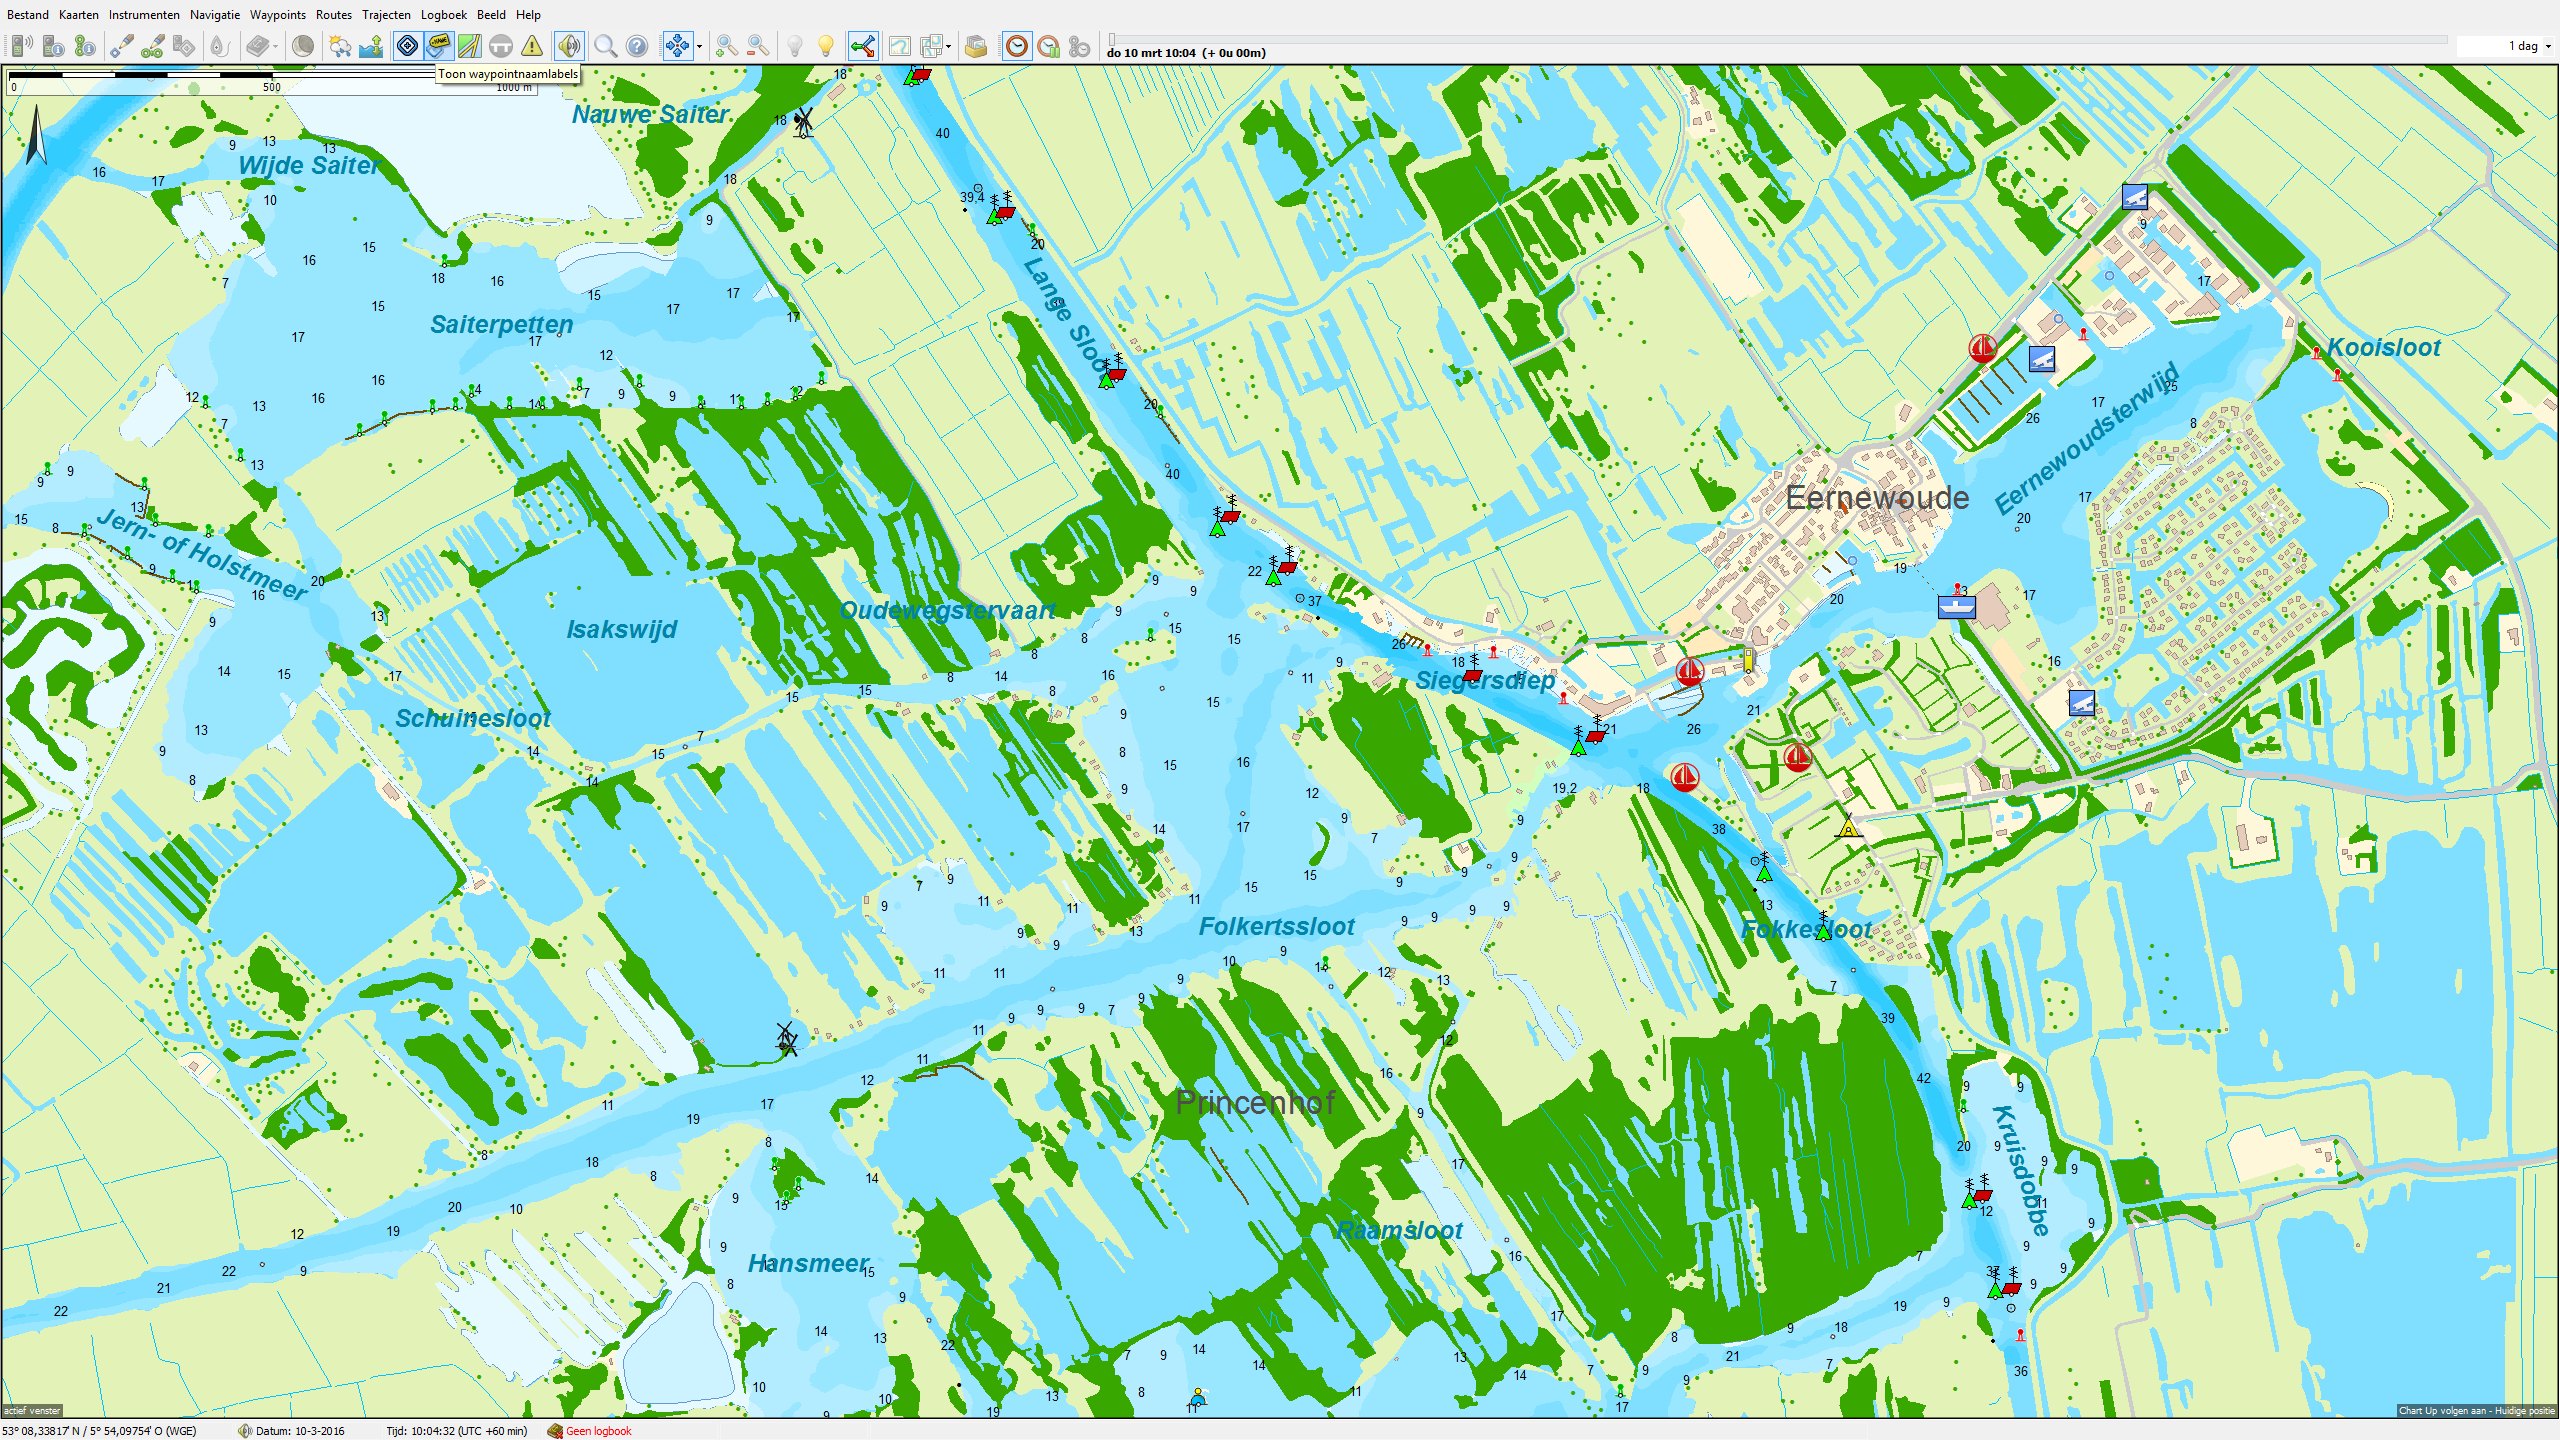This screenshot has width=2560, height=1440.
Task: Toggle the roads map layer button
Action: [x=469, y=46]
